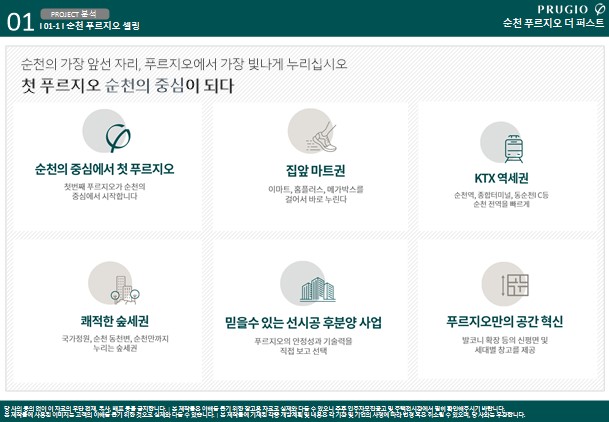The image size is (609, 422).
Task: Click description 첫번째 푸르지오가 순천의 중심에서 시작합니다
Action: [104, 191]
